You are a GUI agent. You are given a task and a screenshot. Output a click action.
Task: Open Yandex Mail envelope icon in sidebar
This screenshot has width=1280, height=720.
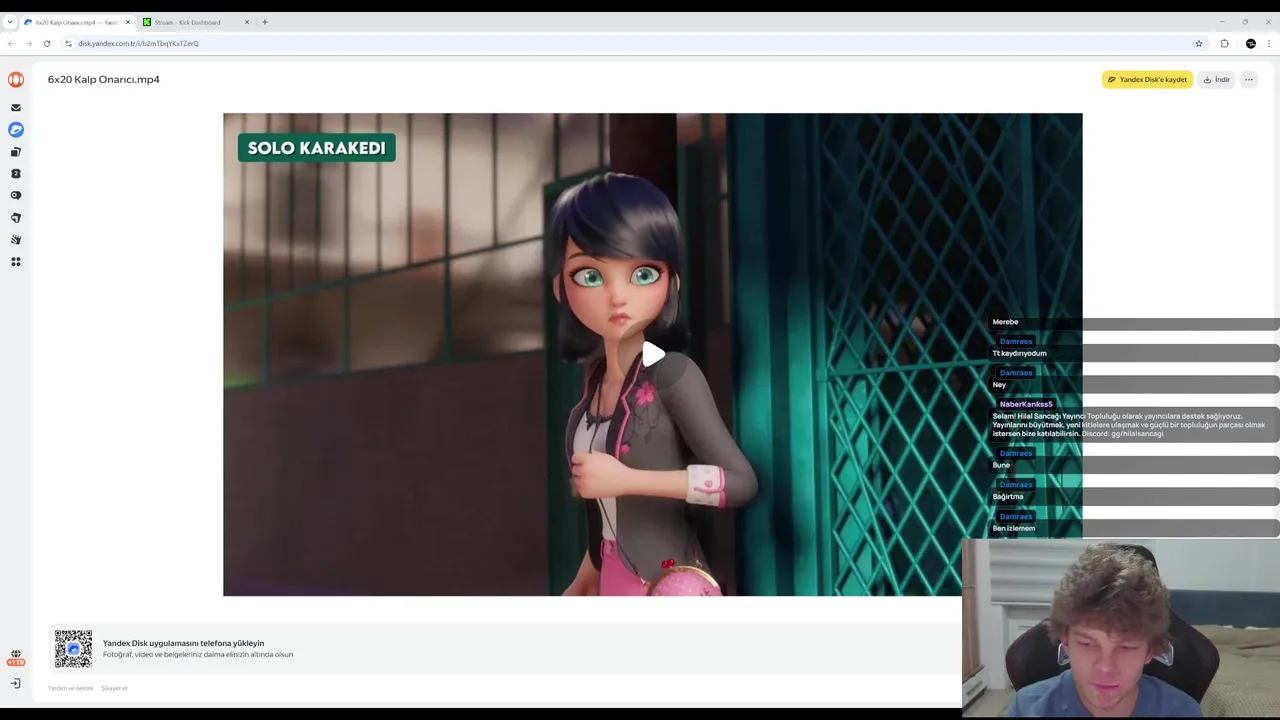[16, 107]
